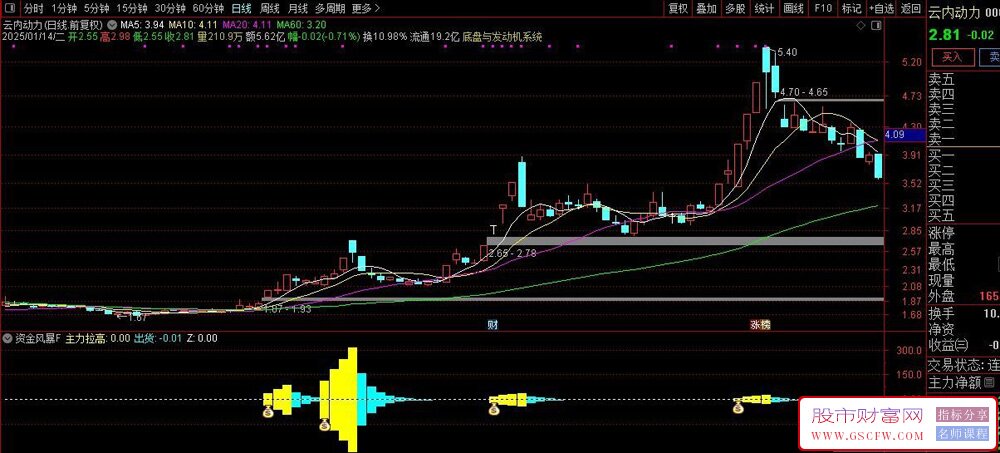The width and height of the screenshot is (1000, 453).
Task: Open the 资金风暴F indicator dropdown arrow
Action: (6, 339)
